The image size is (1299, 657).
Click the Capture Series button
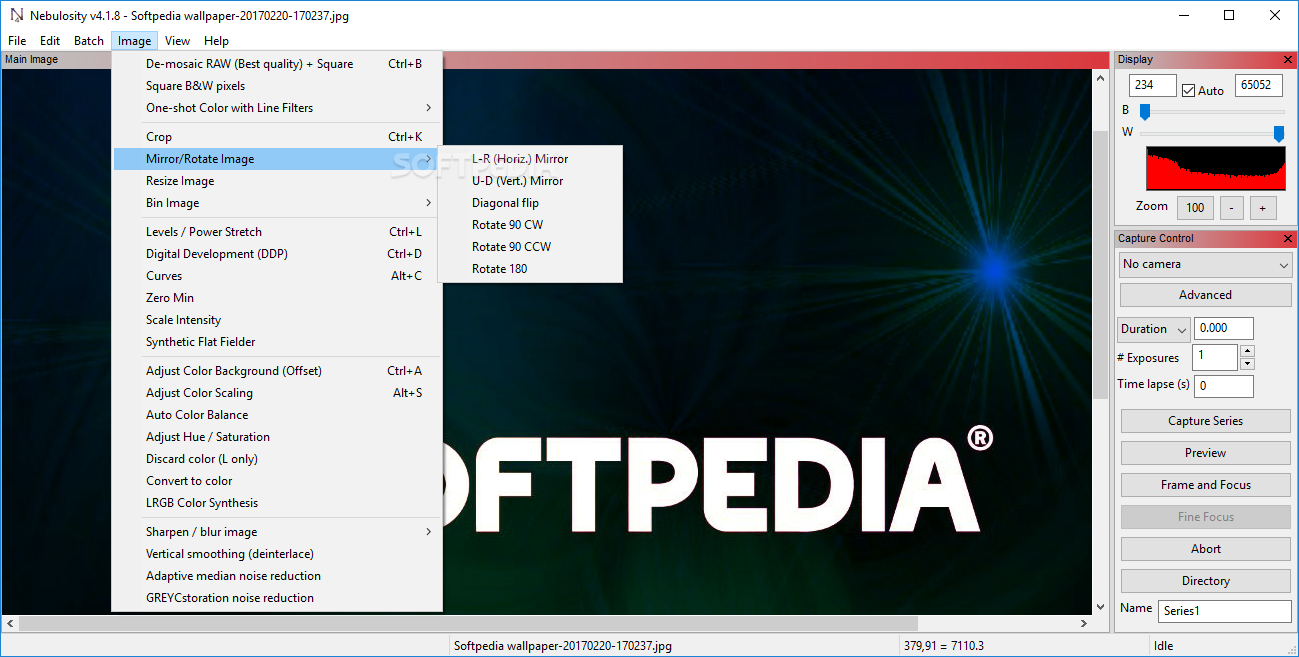[1205, 421]
